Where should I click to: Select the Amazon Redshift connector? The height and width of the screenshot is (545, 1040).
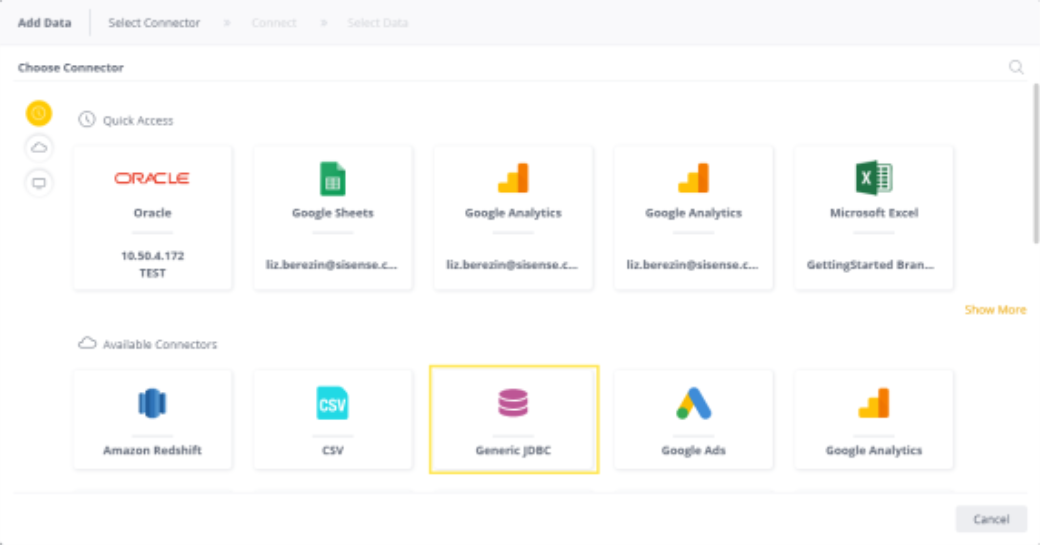point(153,420)
